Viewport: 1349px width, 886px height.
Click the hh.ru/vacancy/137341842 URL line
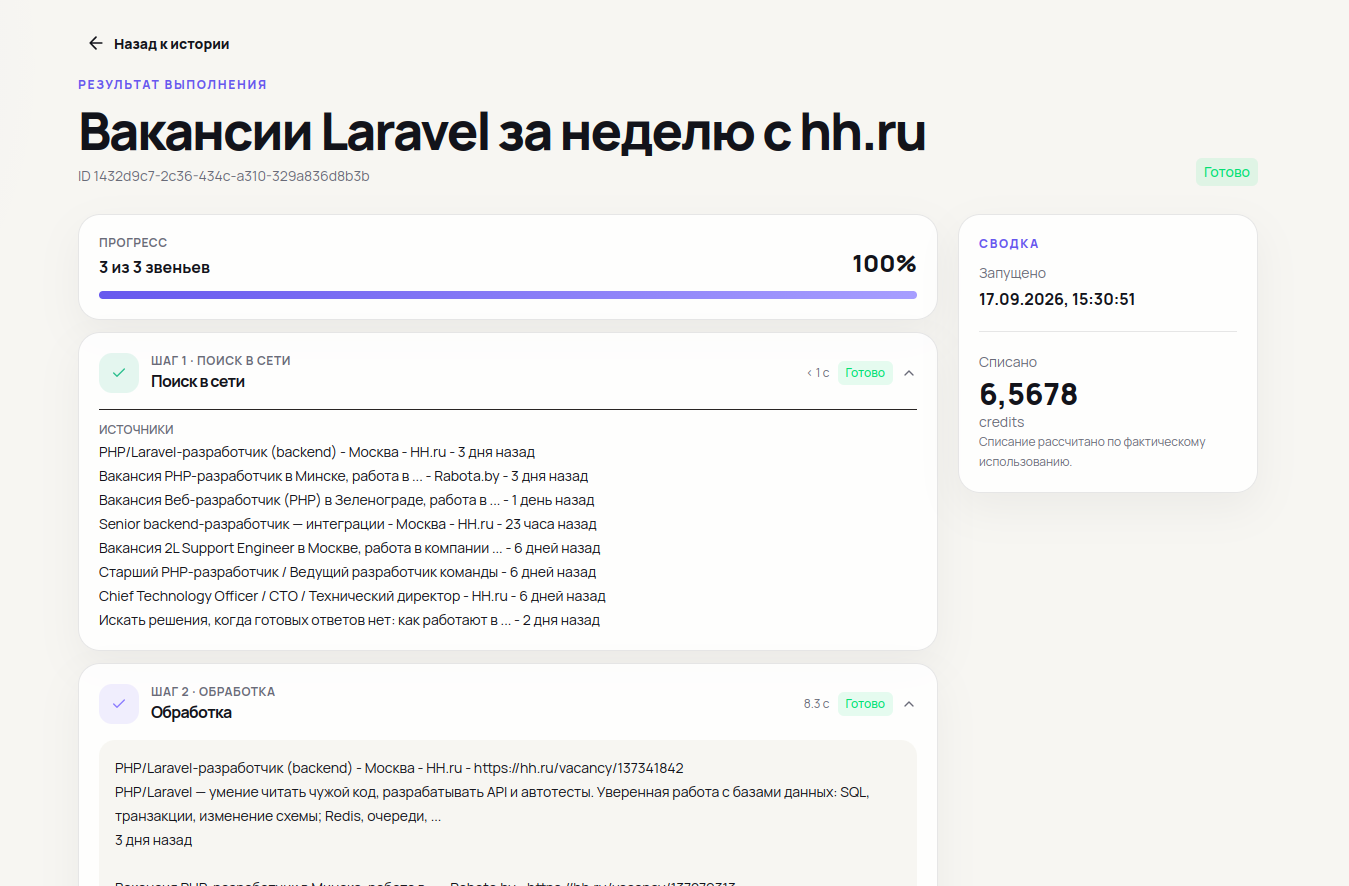tap(399, 768)
